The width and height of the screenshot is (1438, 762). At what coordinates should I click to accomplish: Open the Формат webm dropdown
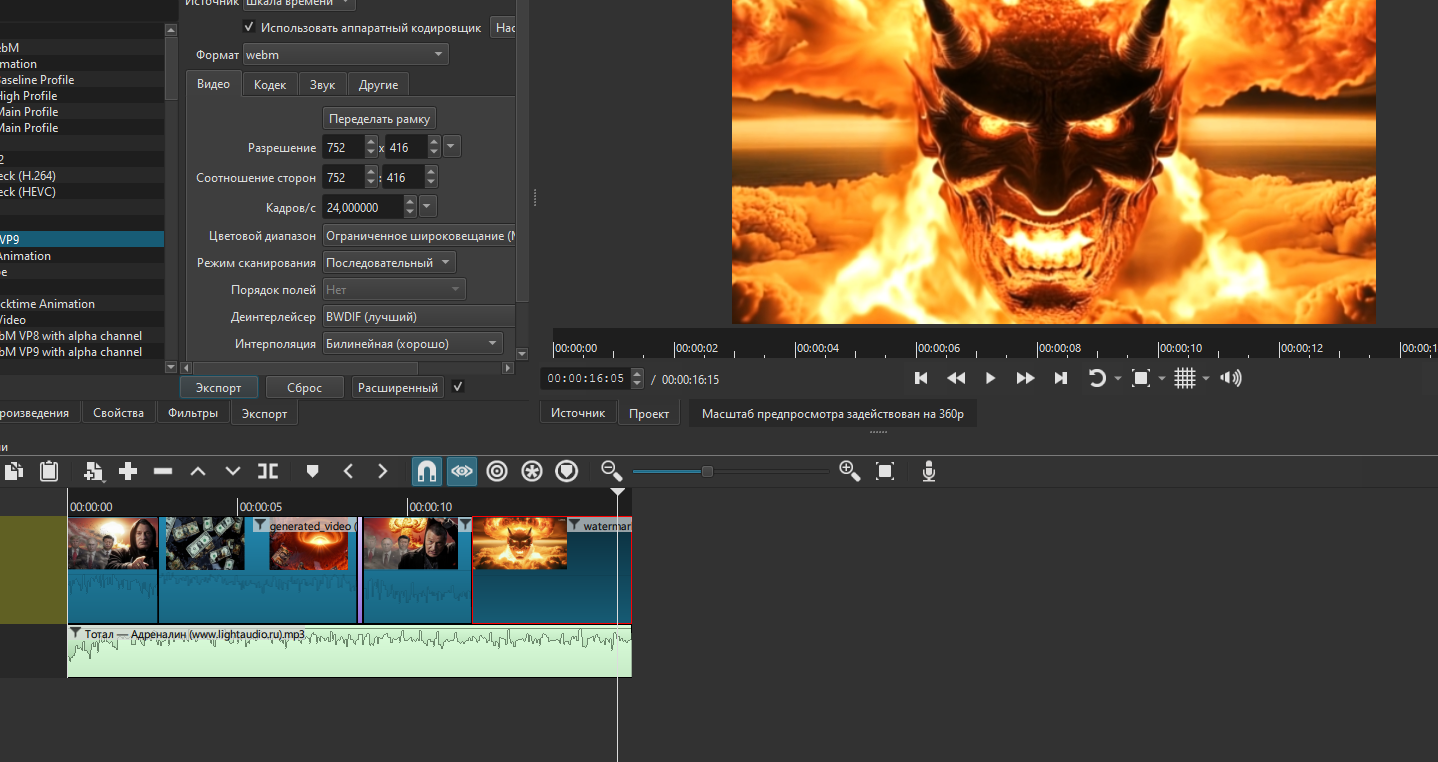coord(346,55)
